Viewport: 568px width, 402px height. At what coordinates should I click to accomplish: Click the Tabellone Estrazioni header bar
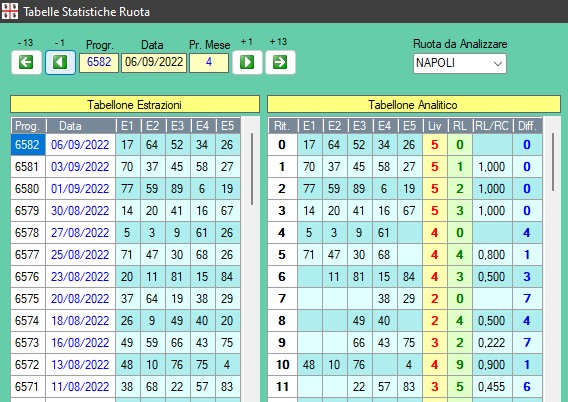pos(135,104)
